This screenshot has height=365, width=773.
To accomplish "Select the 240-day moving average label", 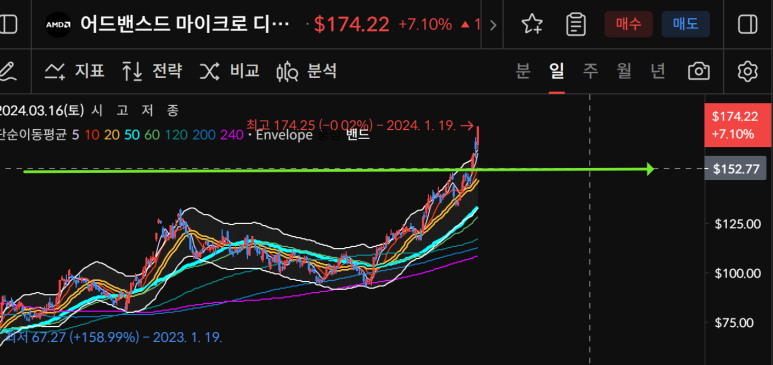I will (232, 135).
